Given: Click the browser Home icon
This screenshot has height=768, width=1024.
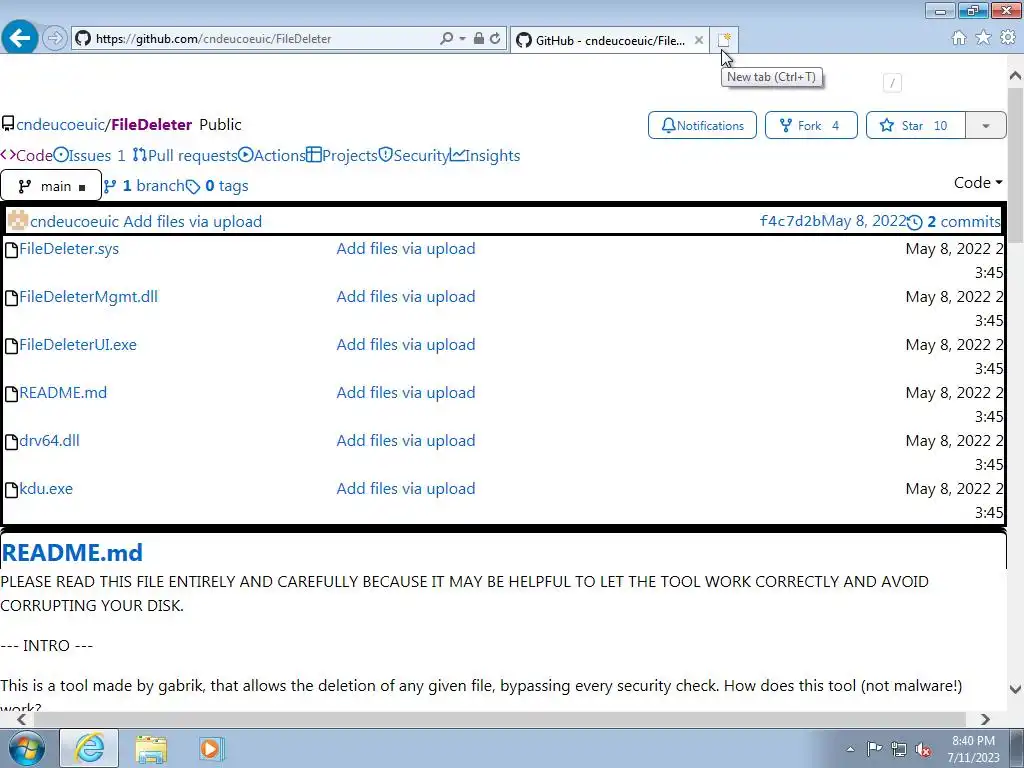Looking at the screenshot, I should point(959,38).
